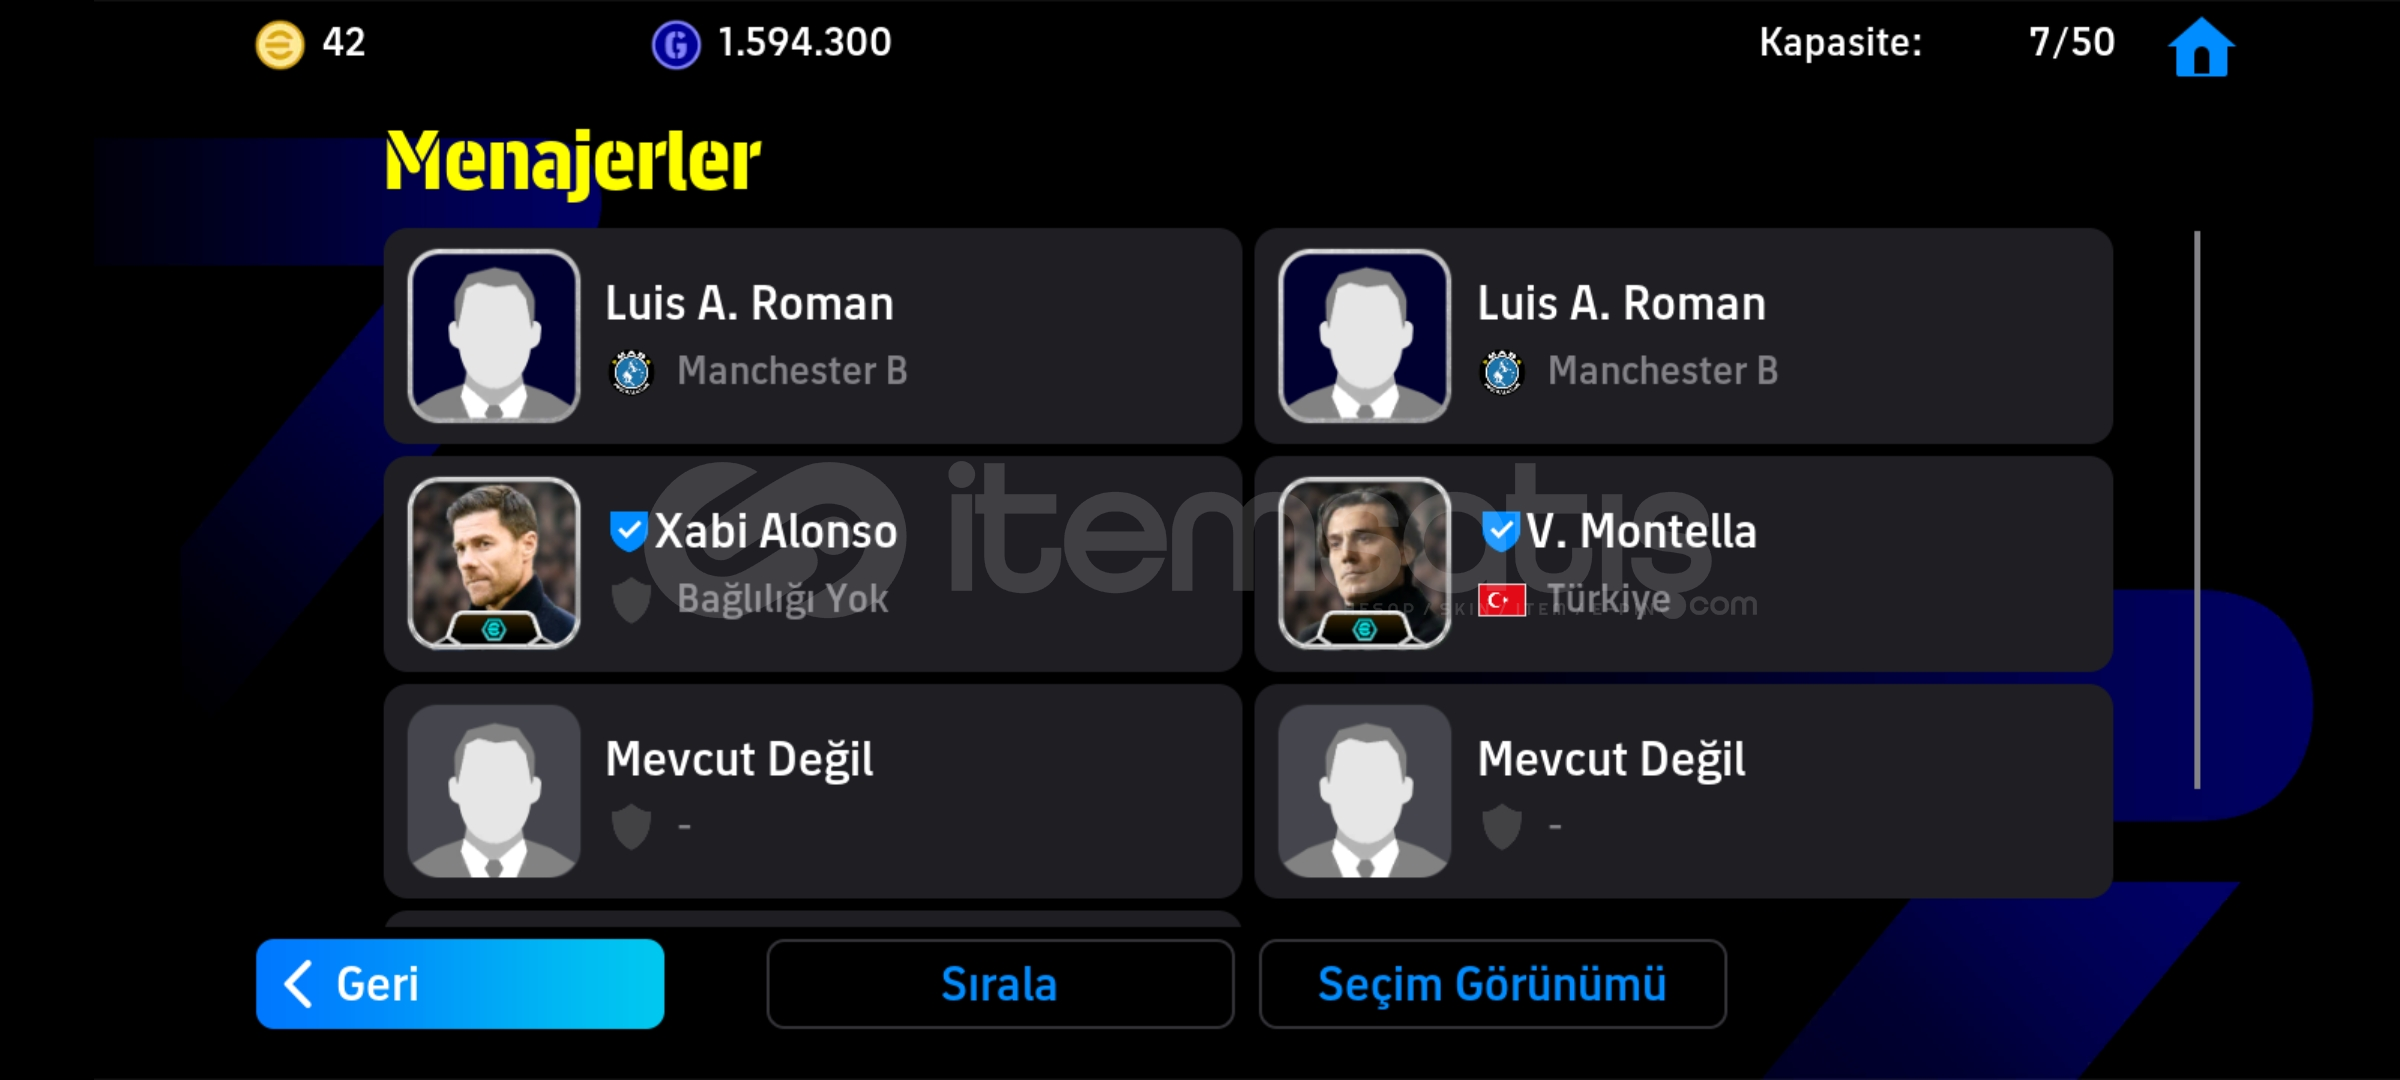
Task: Tap the left Mevcut Değil empty slot
Action: click(x=813, y=791)
